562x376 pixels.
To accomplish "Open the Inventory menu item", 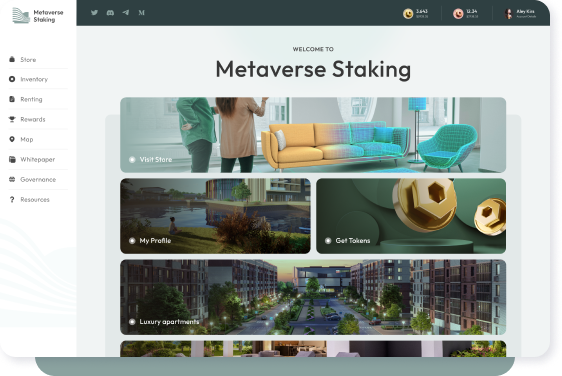I will coord(34,79).
